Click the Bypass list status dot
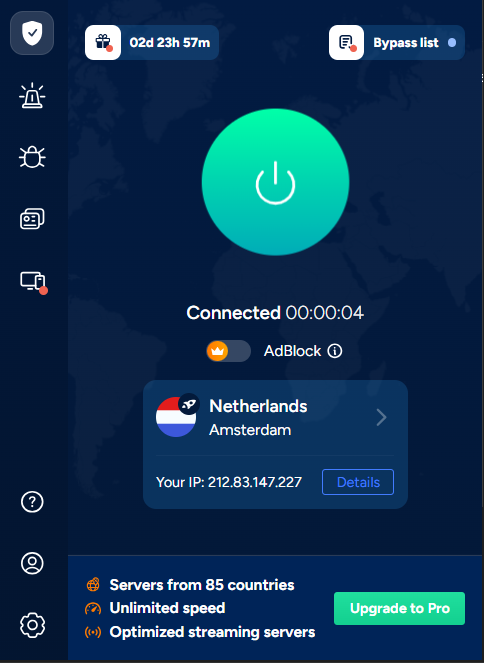 click(x=452, y=43)
